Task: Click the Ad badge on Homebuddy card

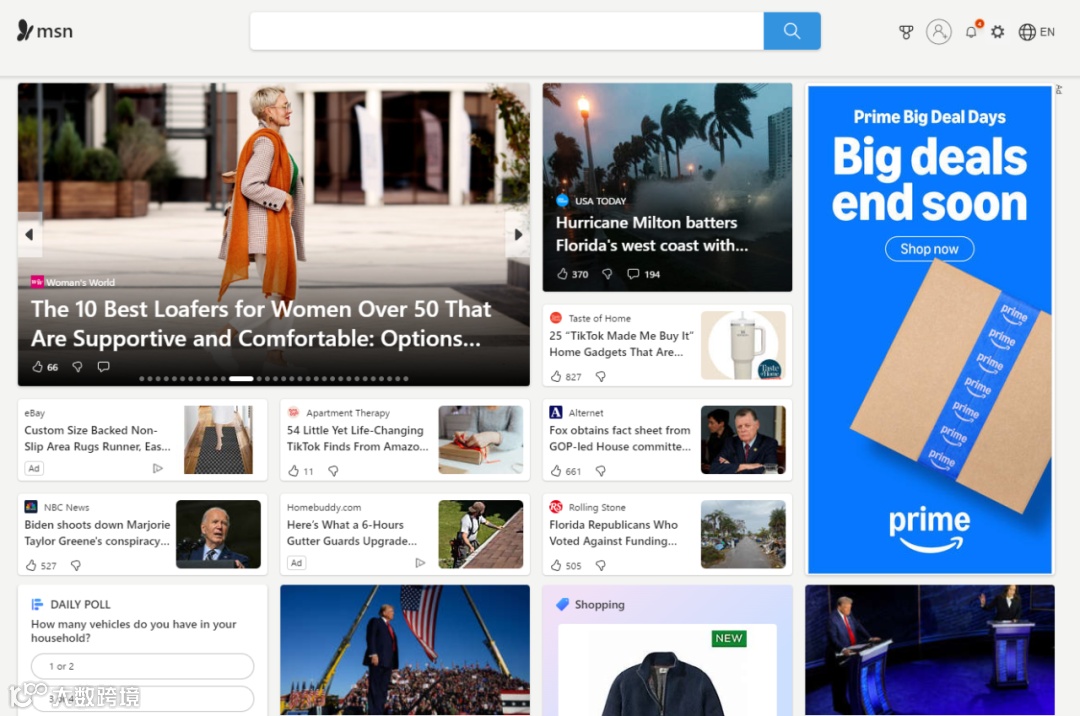Action: 296,562
